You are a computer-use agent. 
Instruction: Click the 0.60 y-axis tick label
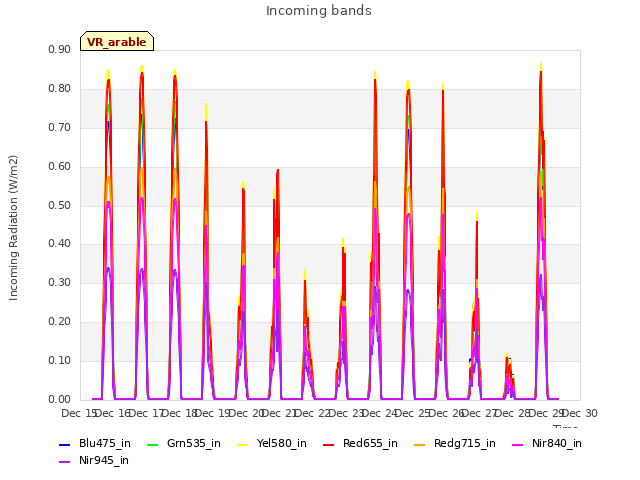pos(59,167)
